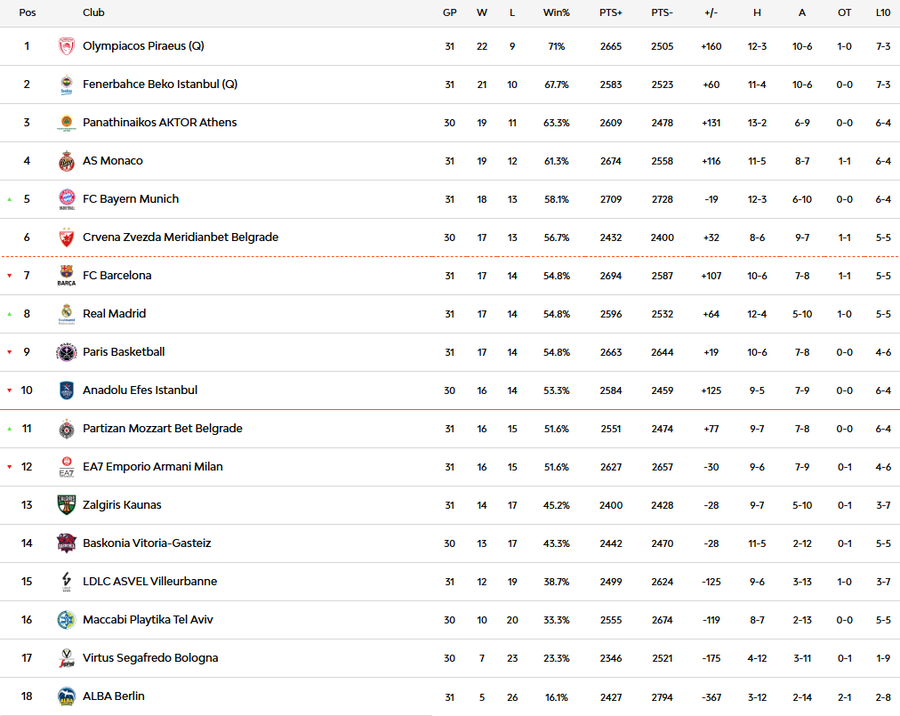The width and height of the screenshot is (900, 716).
Task: Click the Real Madrid crest icon
Action: (x=66, y=314)
